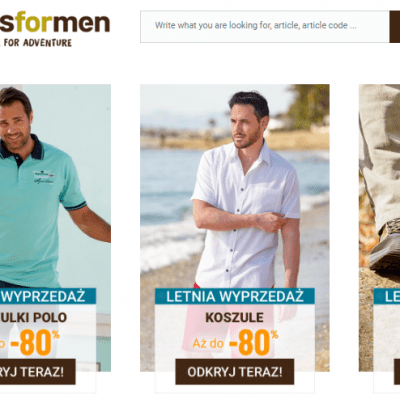The height and width of the screenshot is (400, 400).
Task: Open homepage via the sformen logo
Action: click(x=55, y=23)
